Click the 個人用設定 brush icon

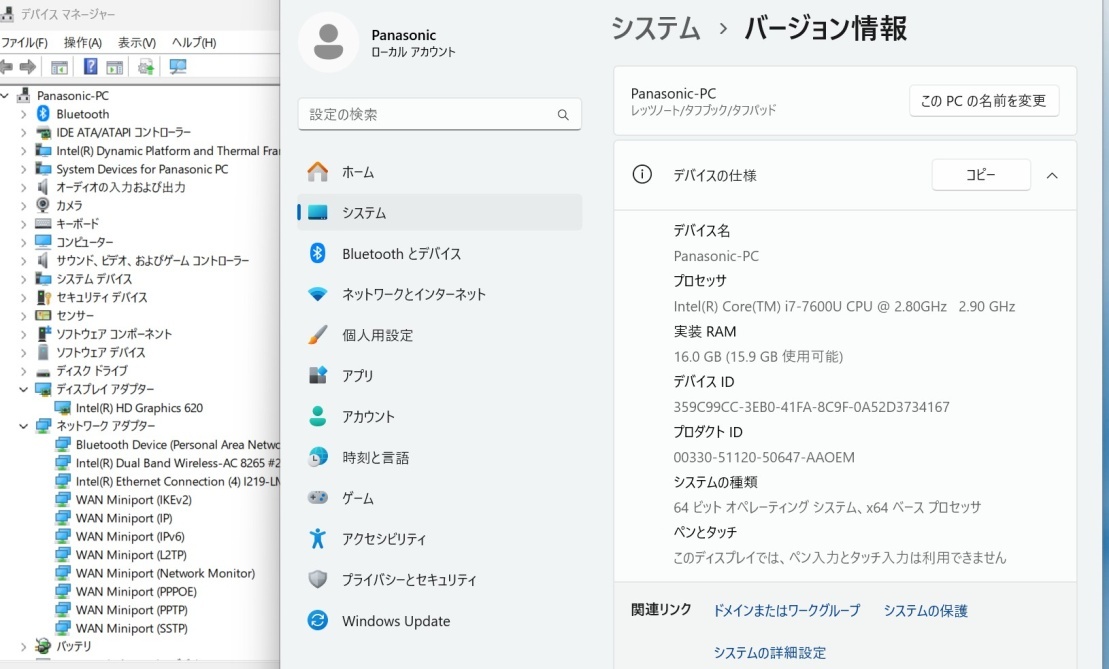click(318, 335)
